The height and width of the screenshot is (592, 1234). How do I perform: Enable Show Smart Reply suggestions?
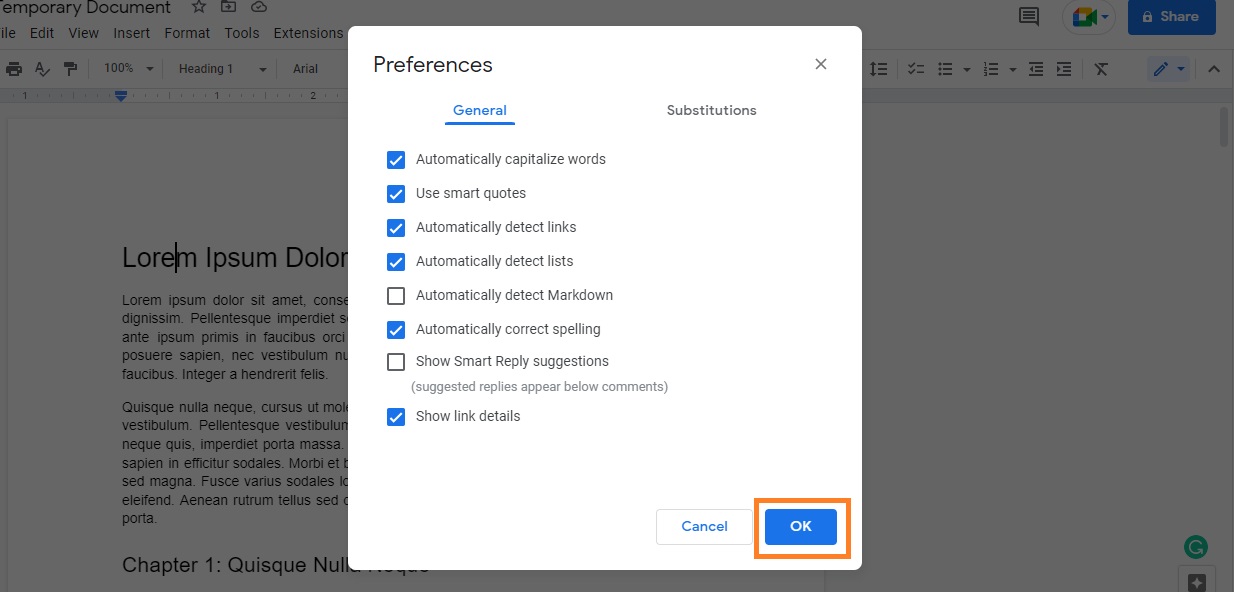click(396, 361)
